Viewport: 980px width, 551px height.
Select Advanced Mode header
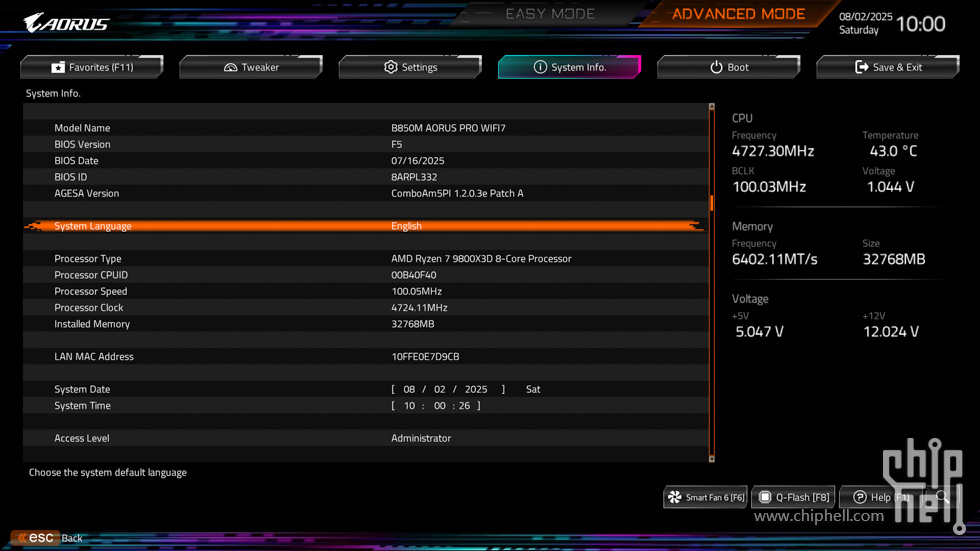point(738,14)
